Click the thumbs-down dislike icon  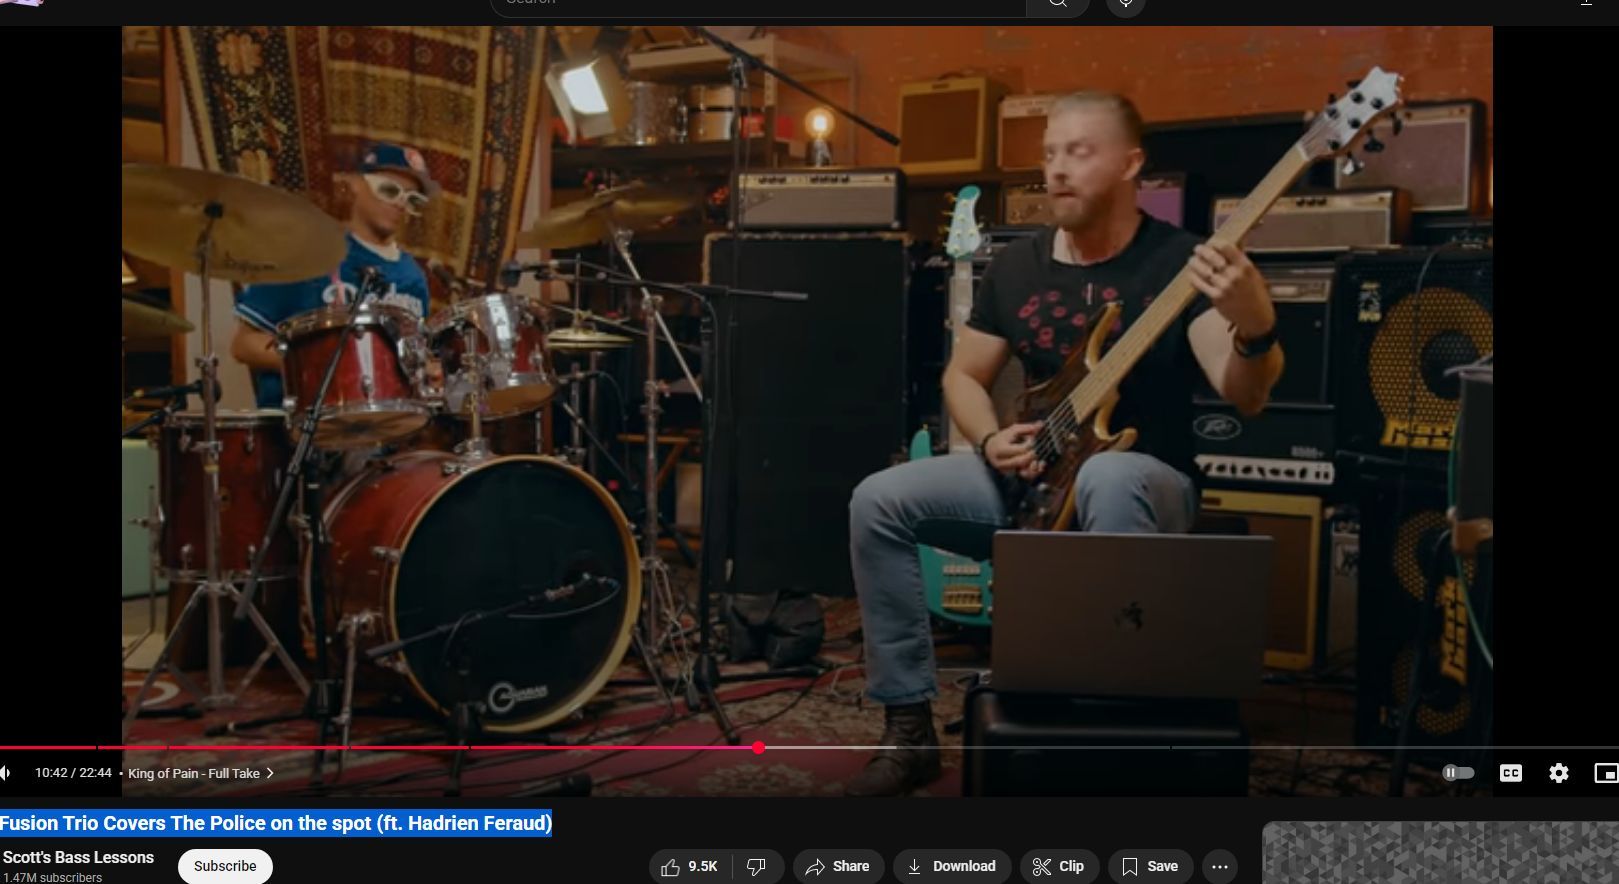pos(757,866)
